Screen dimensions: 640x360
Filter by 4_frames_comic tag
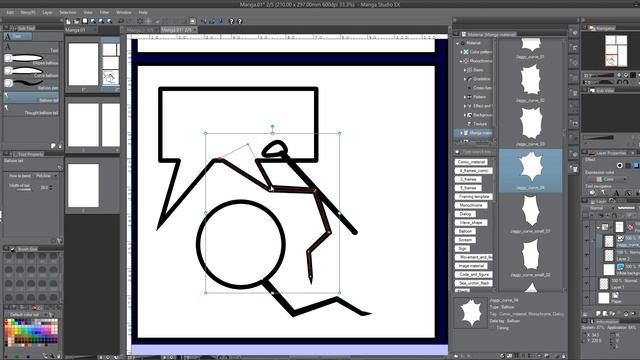473,171
